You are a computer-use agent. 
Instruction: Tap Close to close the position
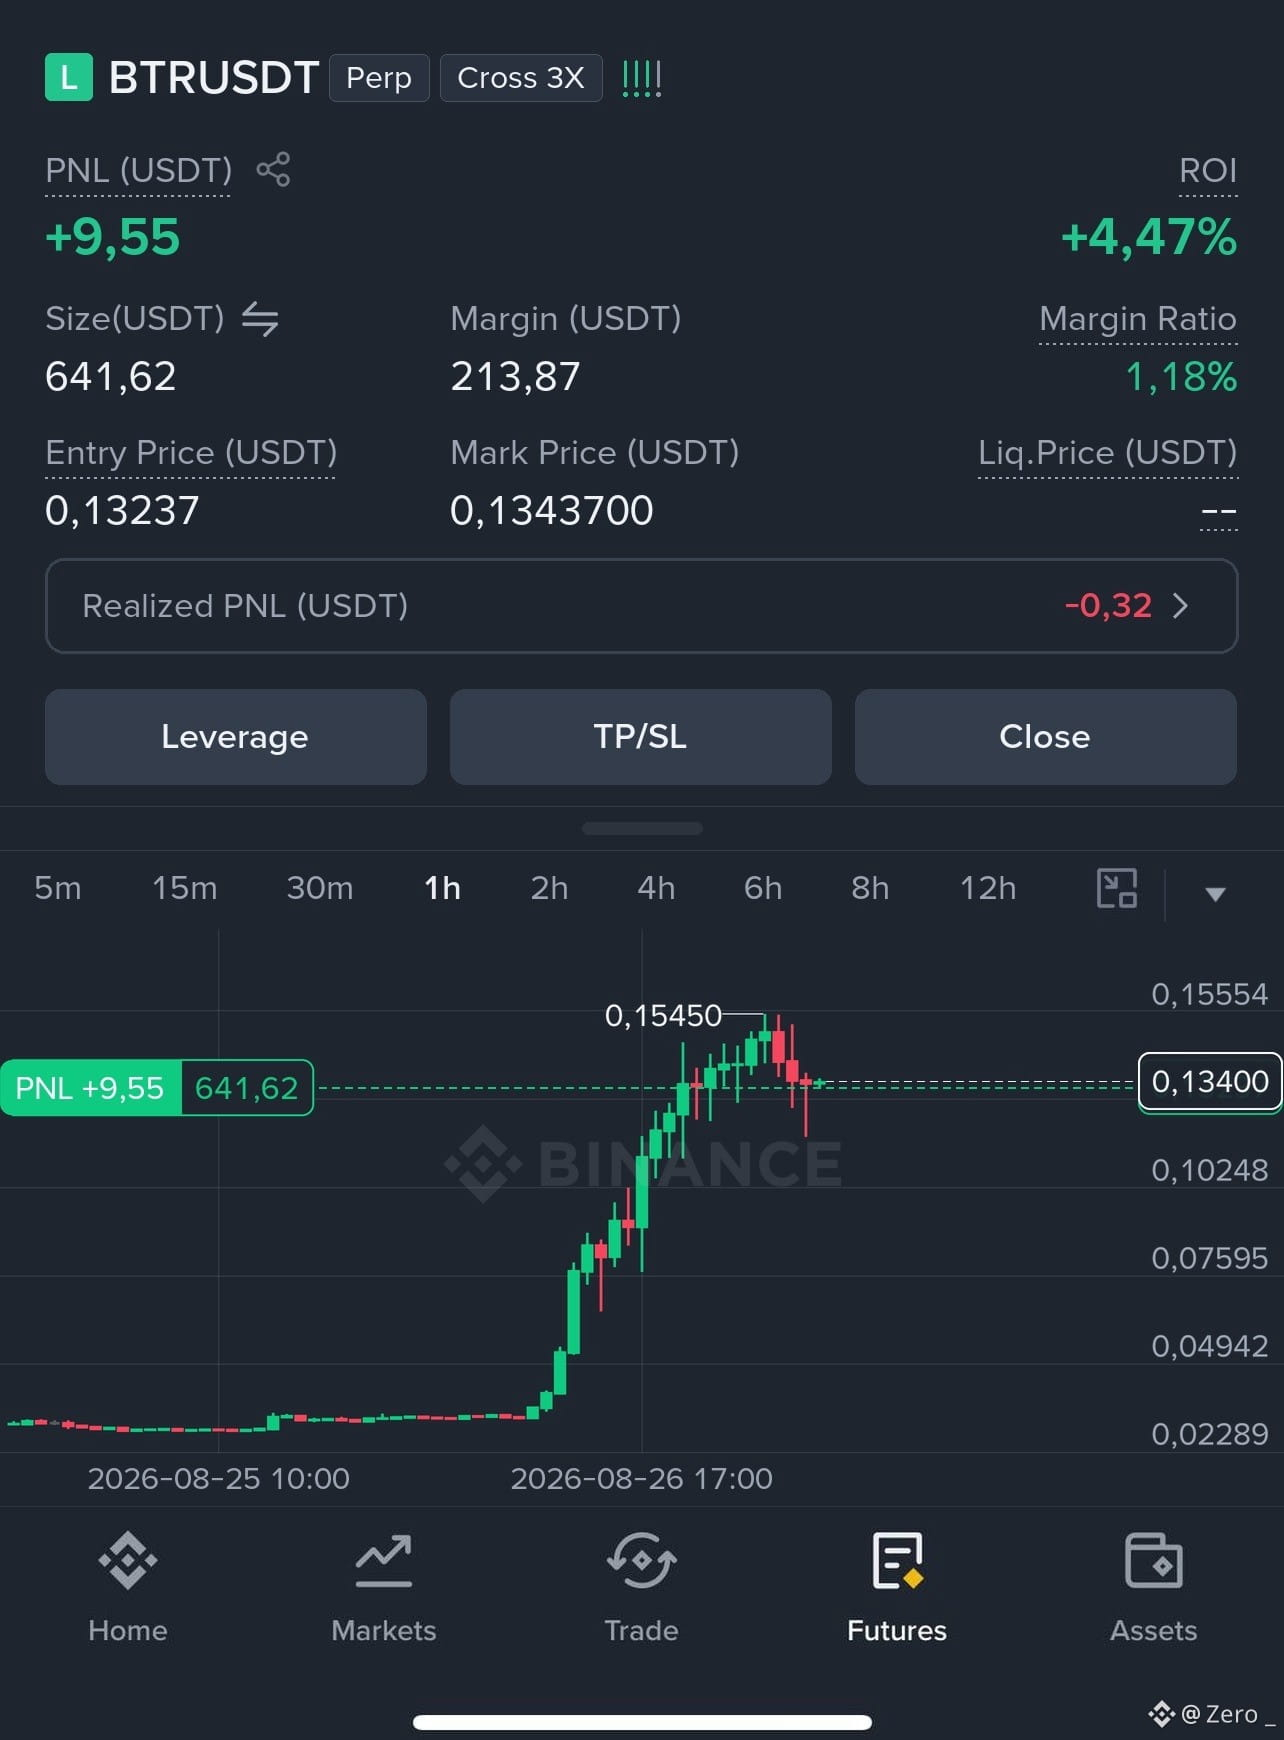(1046, 737)
